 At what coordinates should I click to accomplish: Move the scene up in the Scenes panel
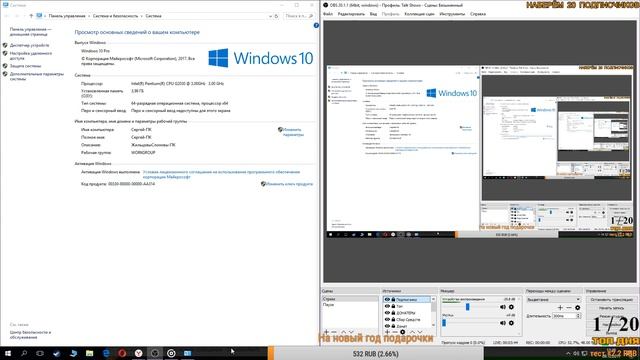pyautogui.click(x=343, y=332)
